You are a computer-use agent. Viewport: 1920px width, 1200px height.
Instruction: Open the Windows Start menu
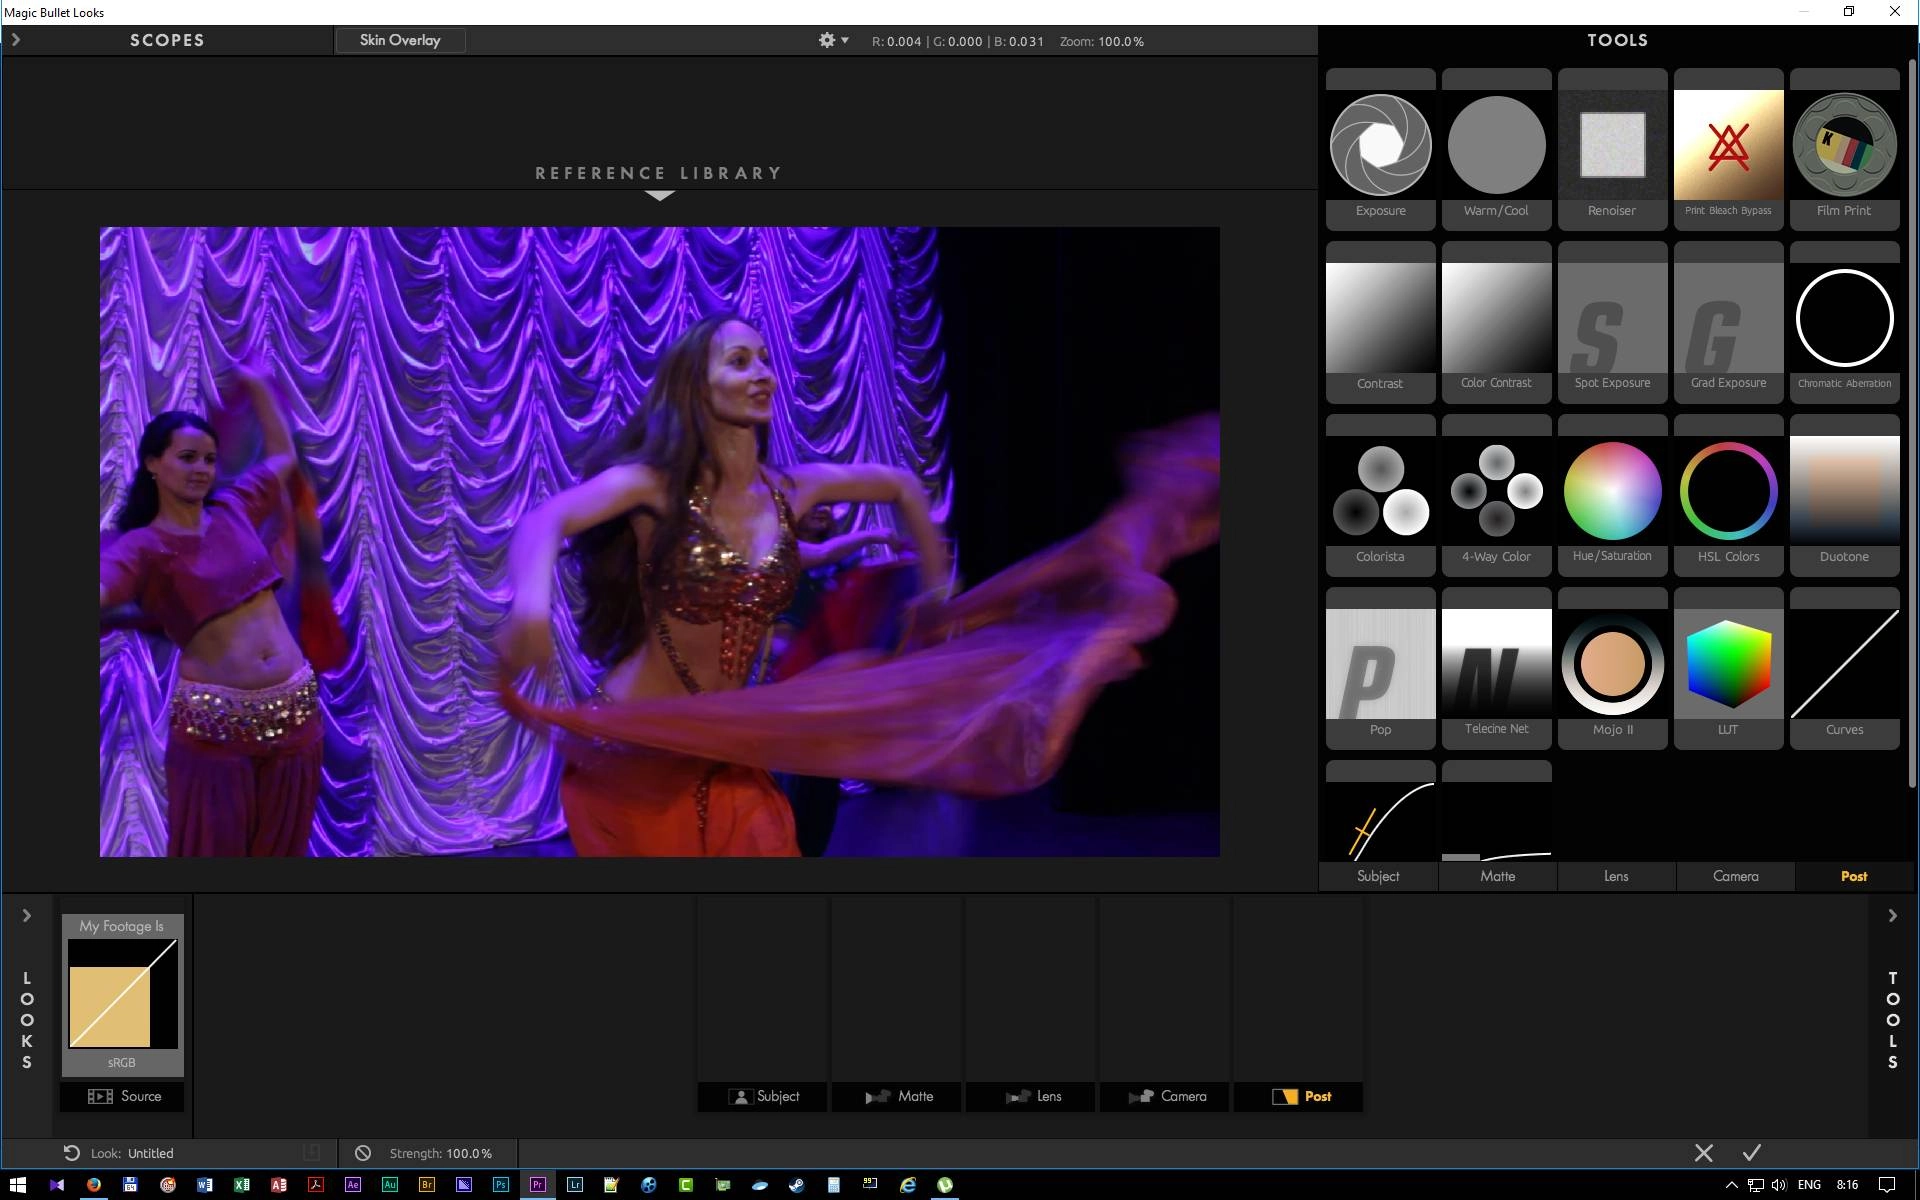(x=17, y=1185)
